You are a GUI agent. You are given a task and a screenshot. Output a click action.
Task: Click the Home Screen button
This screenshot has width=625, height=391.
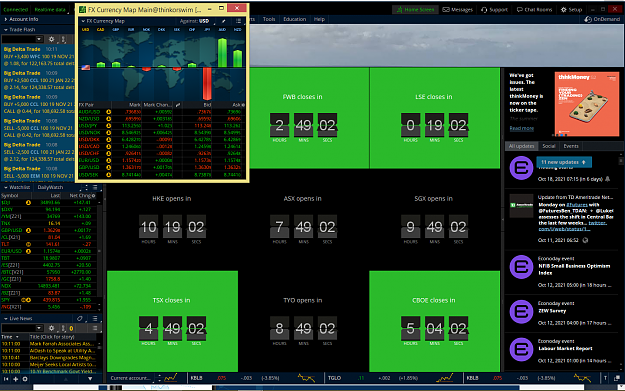415,10
